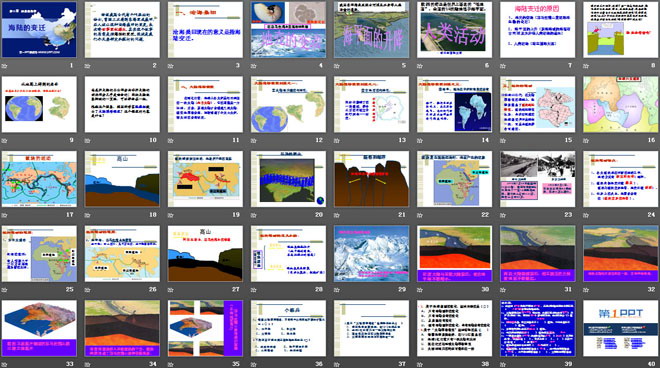Click the animation star under slide 23

(x=503, y=215)
